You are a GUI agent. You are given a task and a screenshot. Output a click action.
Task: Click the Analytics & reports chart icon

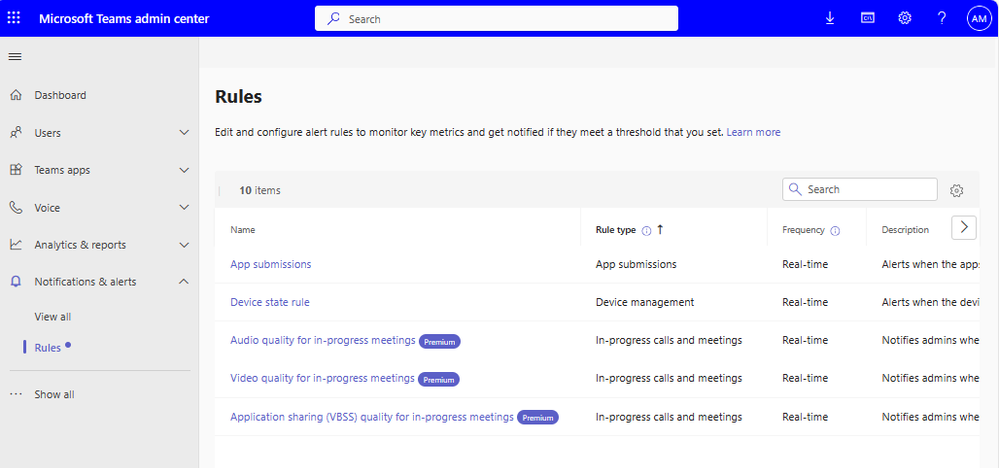tap(17, 245)
